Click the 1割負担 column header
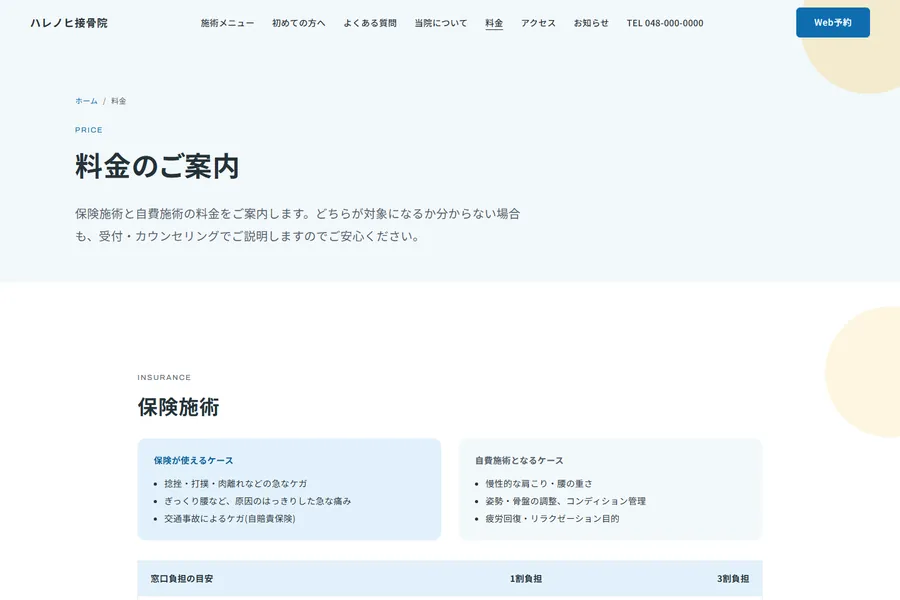 click(526, 579)
